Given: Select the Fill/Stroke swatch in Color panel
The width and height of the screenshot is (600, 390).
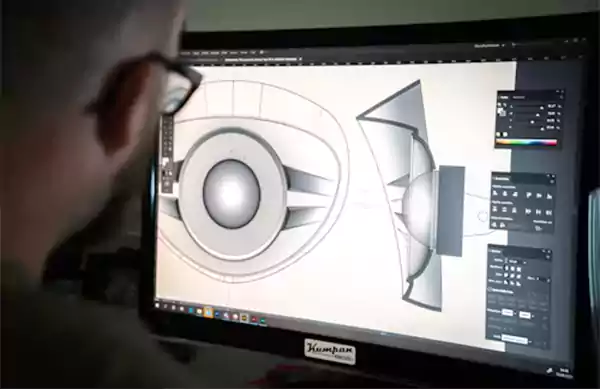Looking at the screenshot, I should tap(502, 112).
